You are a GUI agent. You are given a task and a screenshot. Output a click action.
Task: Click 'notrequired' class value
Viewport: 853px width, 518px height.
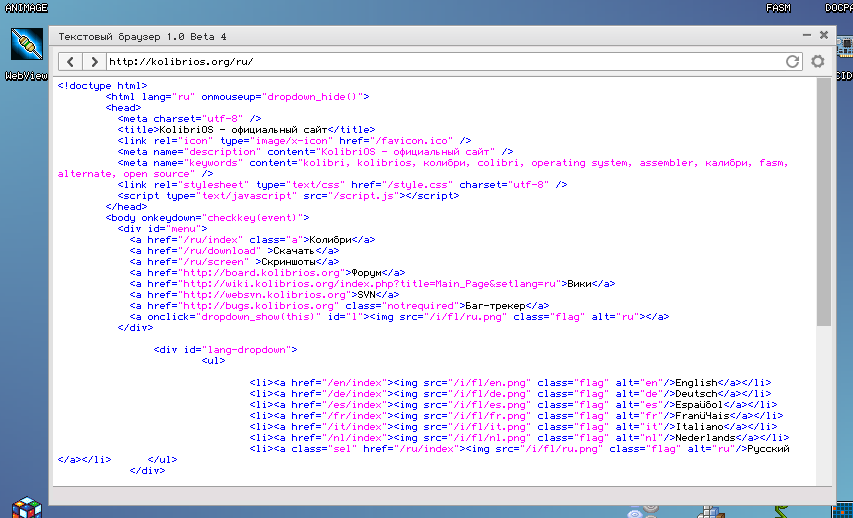click(420, 306)
